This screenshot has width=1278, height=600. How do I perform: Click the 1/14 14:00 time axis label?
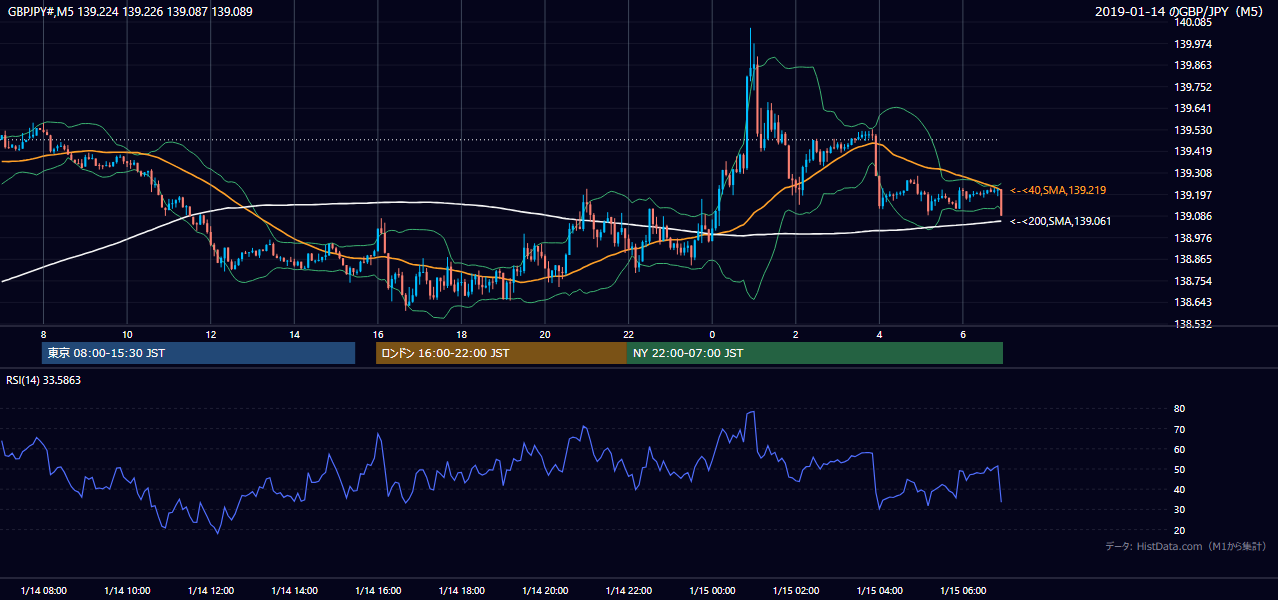[x=294, y=591]
